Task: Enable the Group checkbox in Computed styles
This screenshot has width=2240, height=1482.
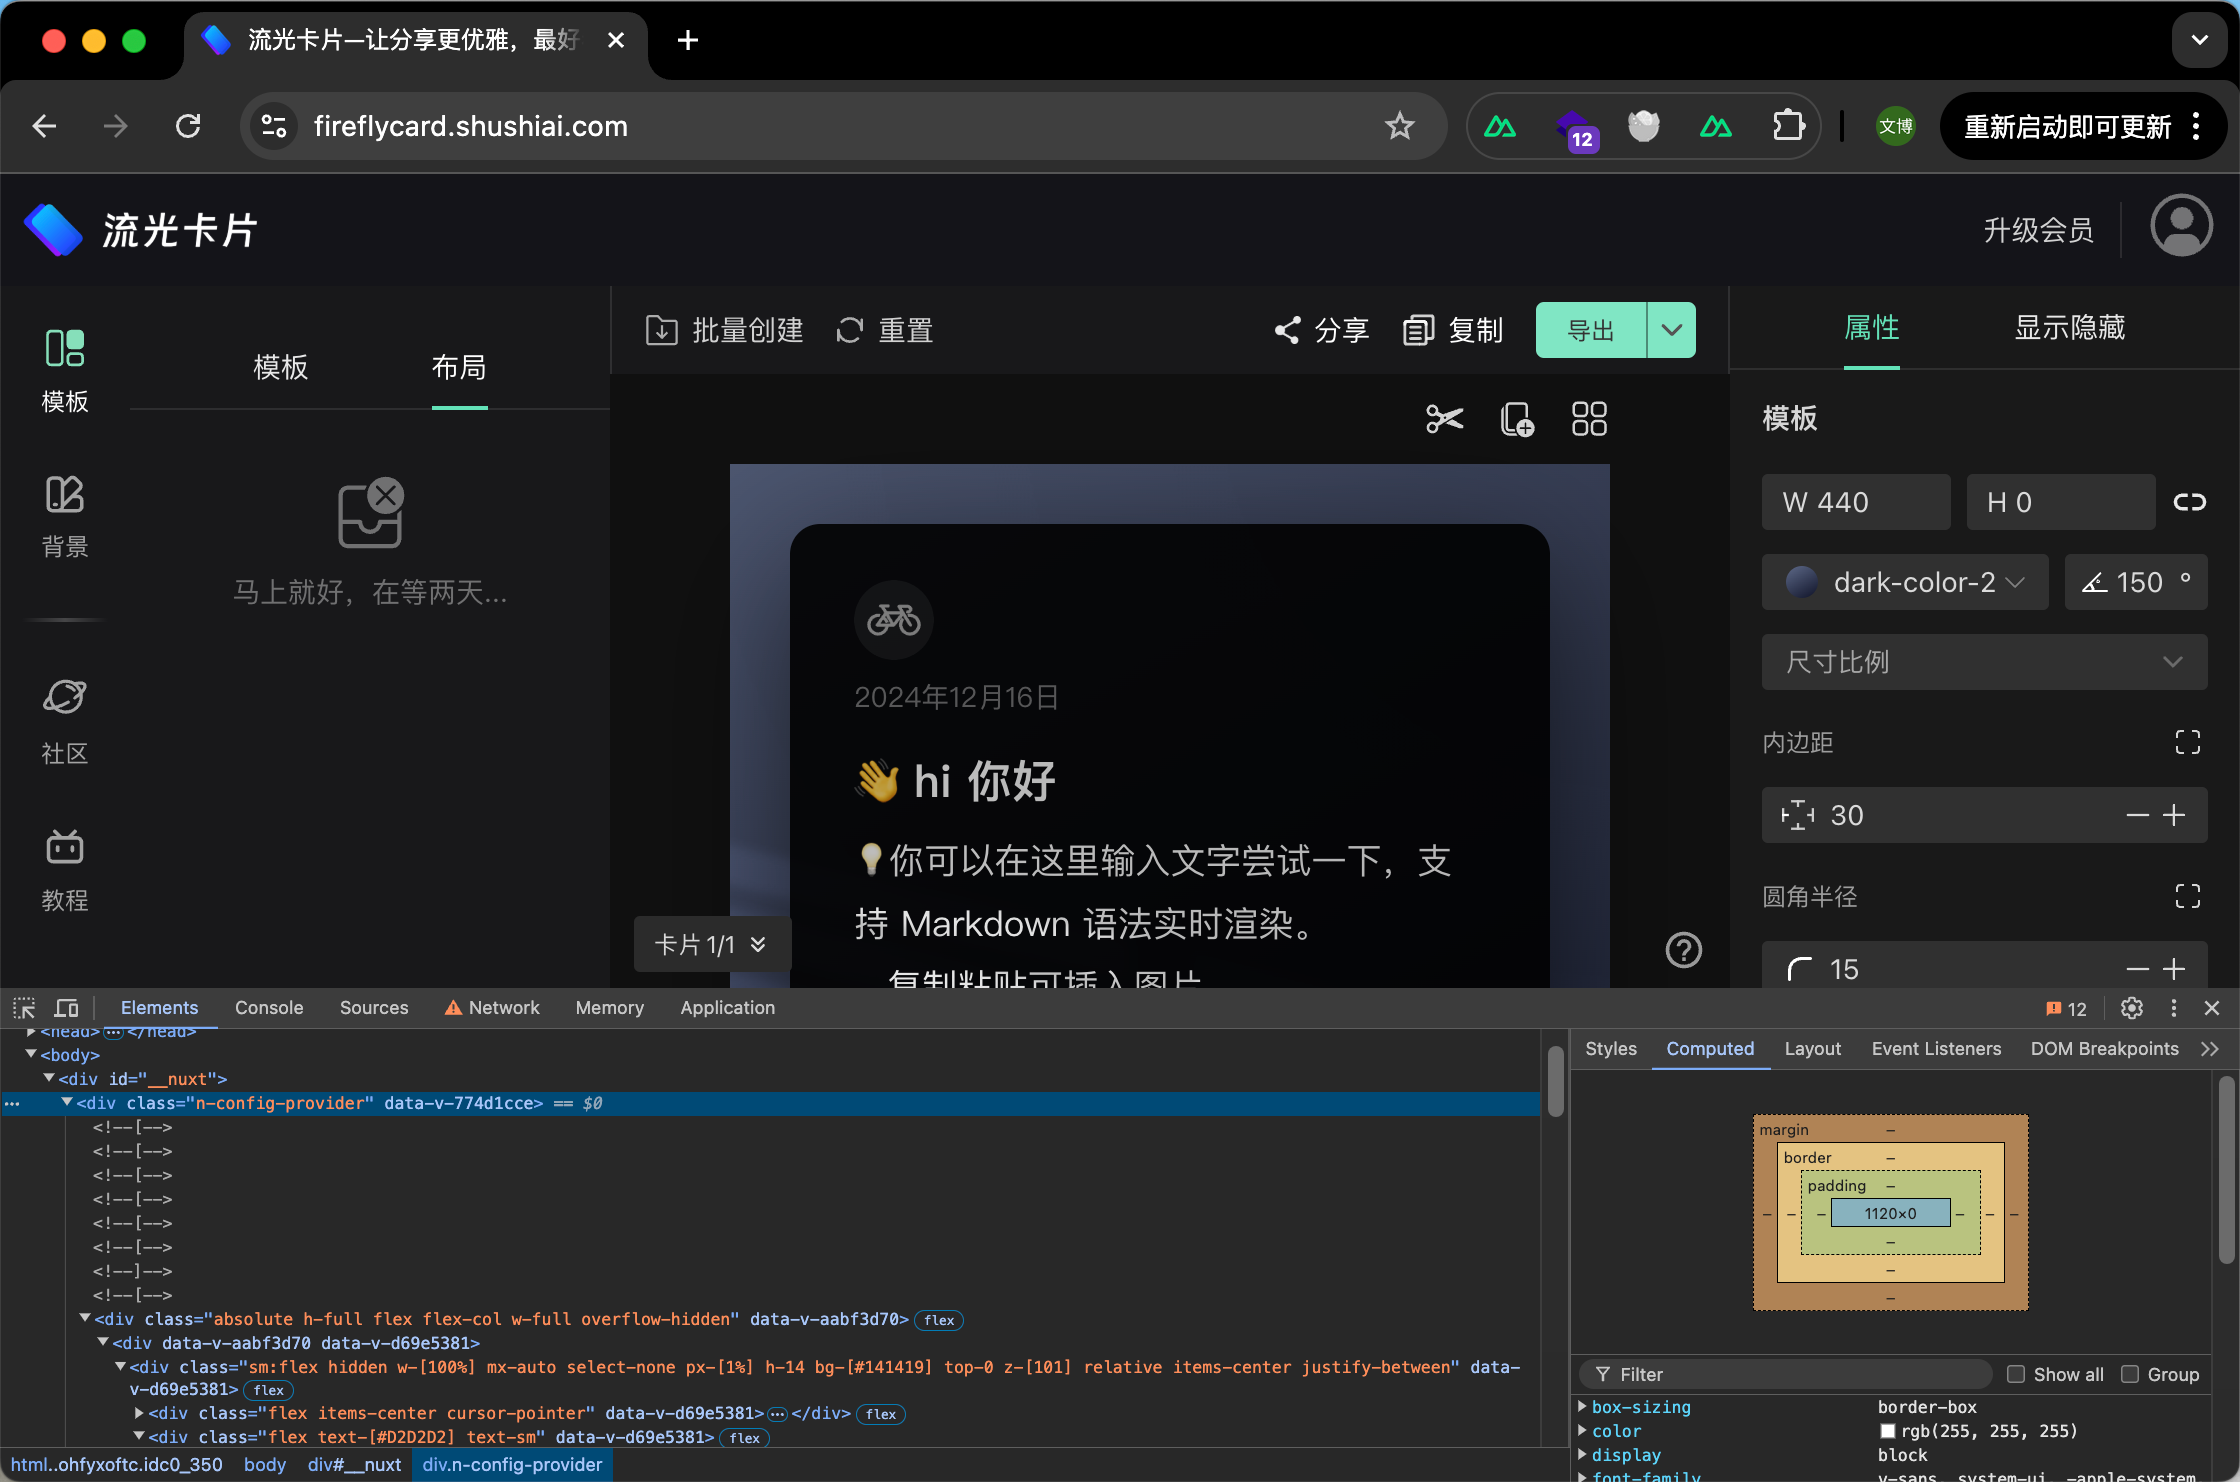Action: 2130,1374
